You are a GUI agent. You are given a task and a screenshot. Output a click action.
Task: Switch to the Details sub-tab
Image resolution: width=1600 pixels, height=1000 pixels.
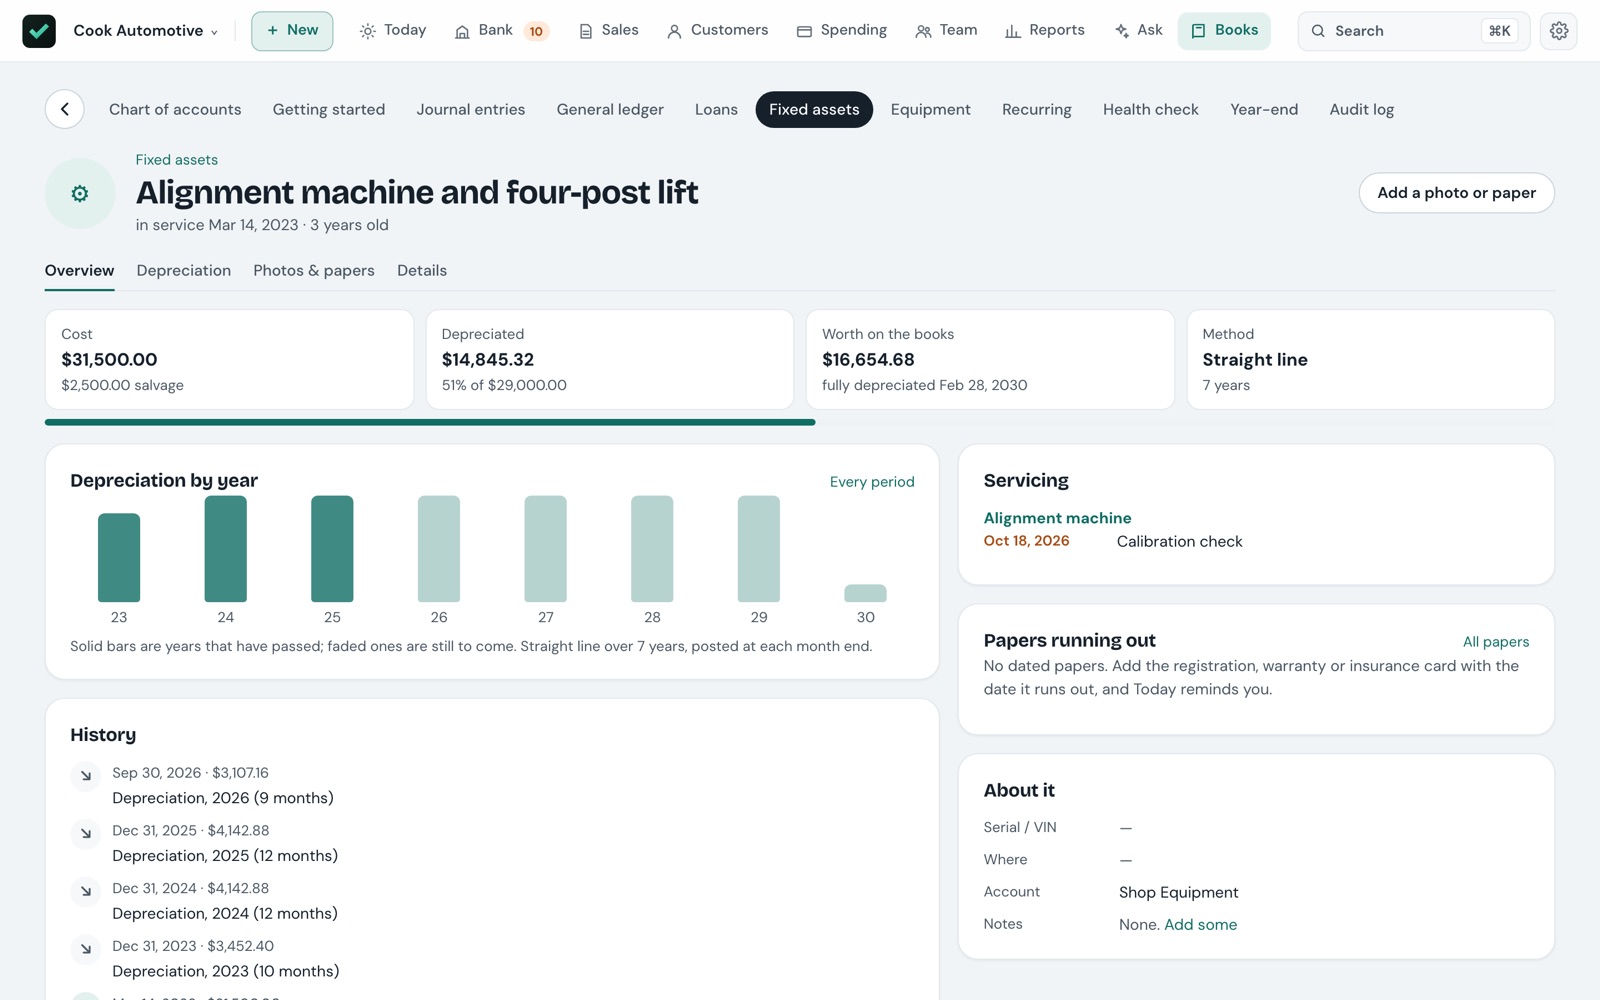[x=422, y=270]
